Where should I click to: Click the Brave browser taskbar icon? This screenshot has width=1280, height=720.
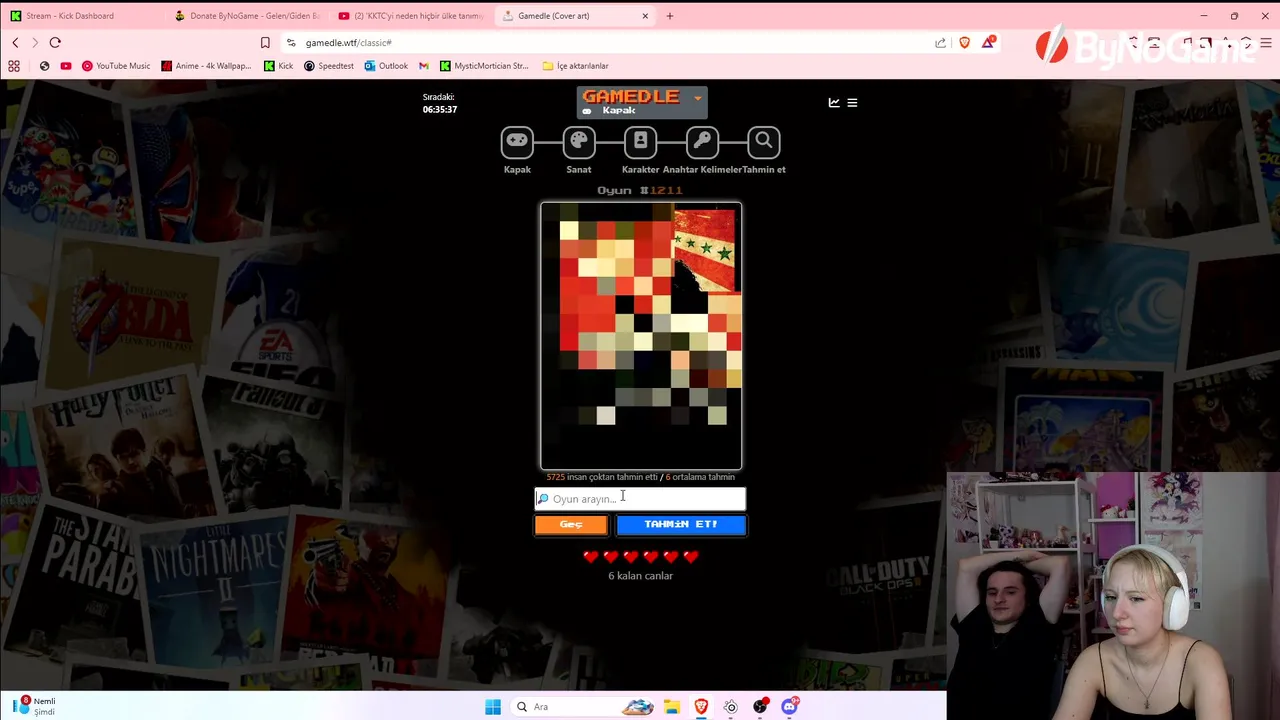pos(701,707)
